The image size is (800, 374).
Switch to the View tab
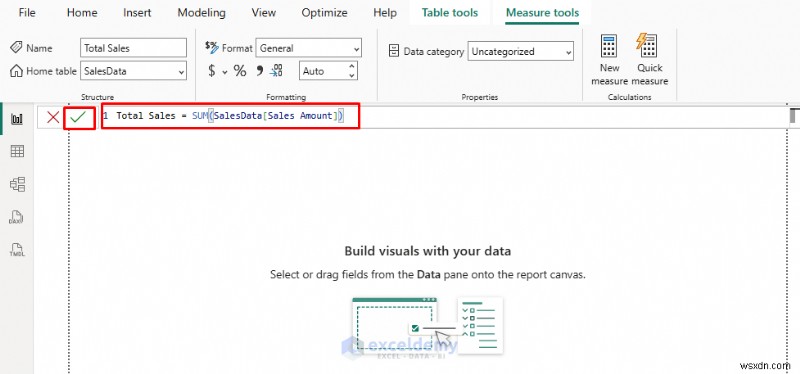264,13
